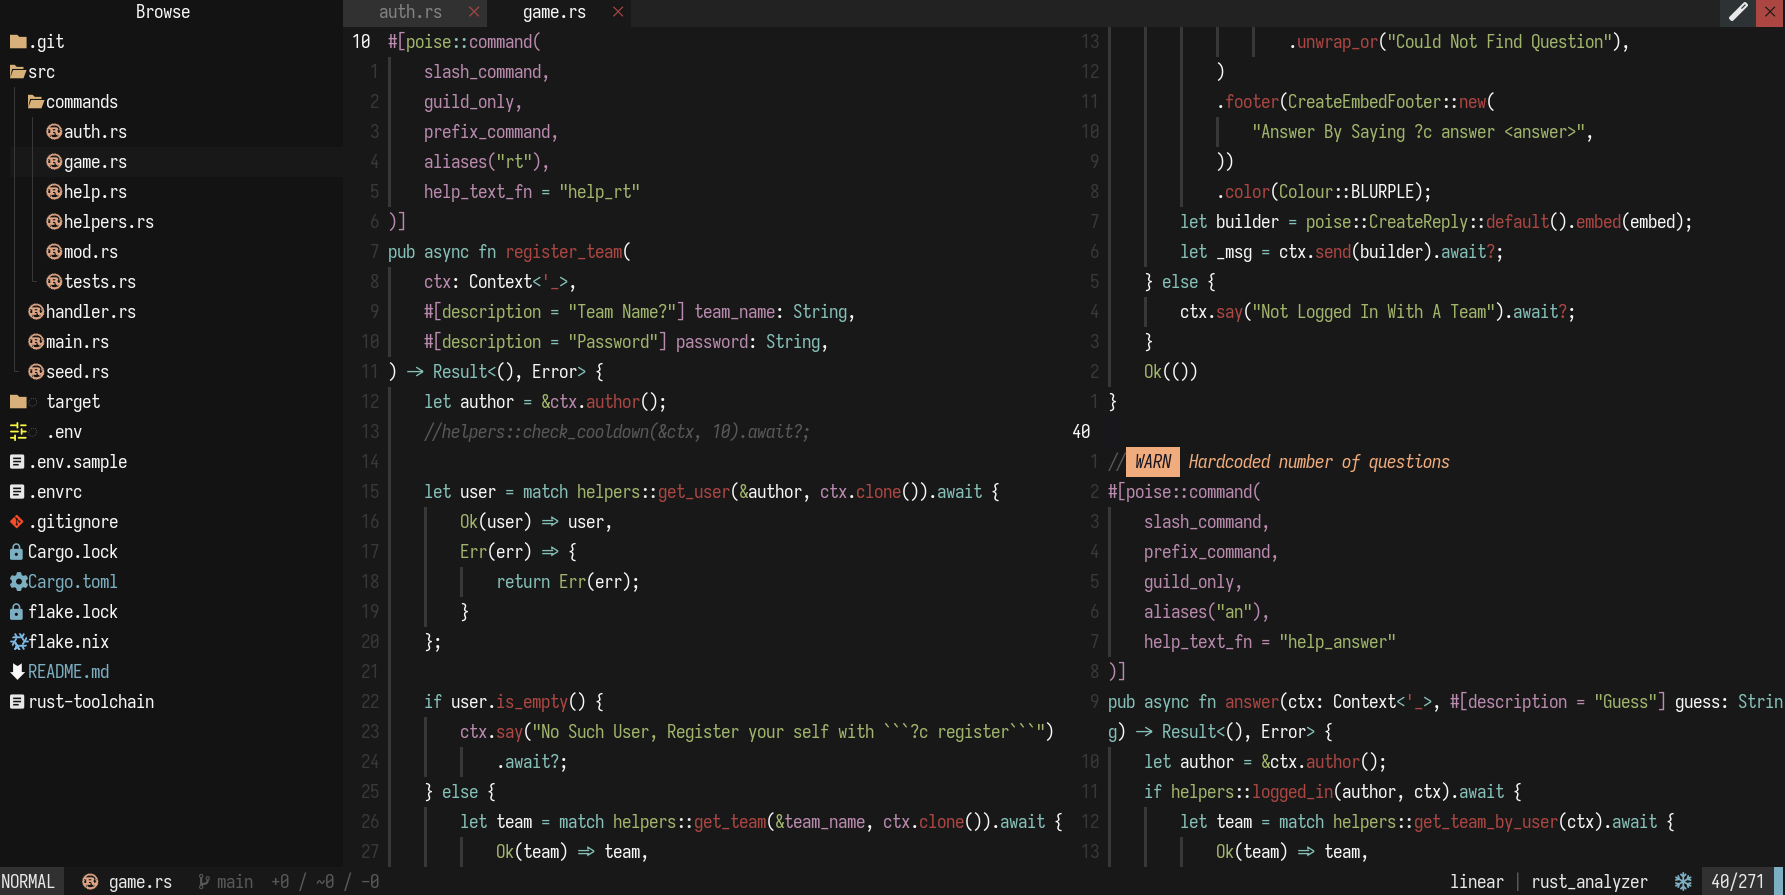This screenshot has width=1785, height=895.
Task: Close the game.rs tab
Action: (x=618, y=12)
